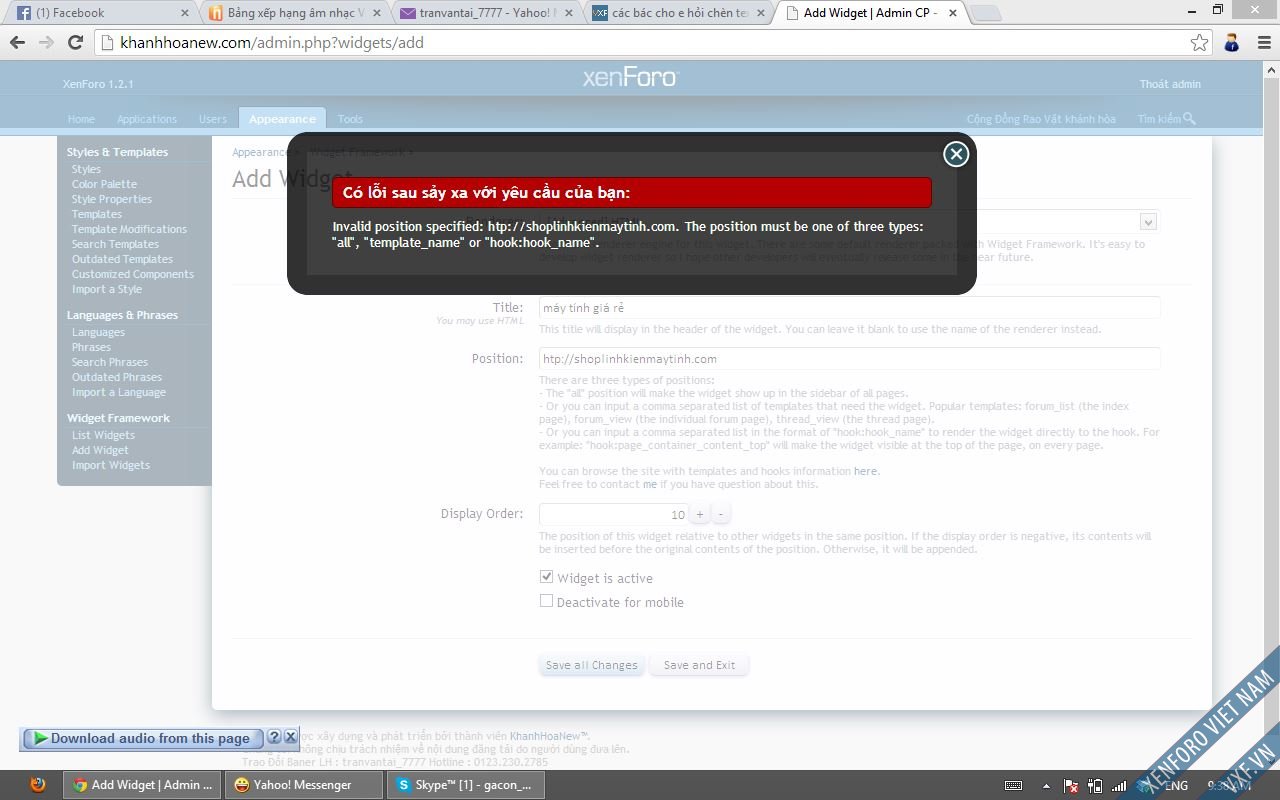Screen dimensions: 1280x800
Task: Click the Tìm kiếm search magnifier
Action: [x=1189, y=118]
